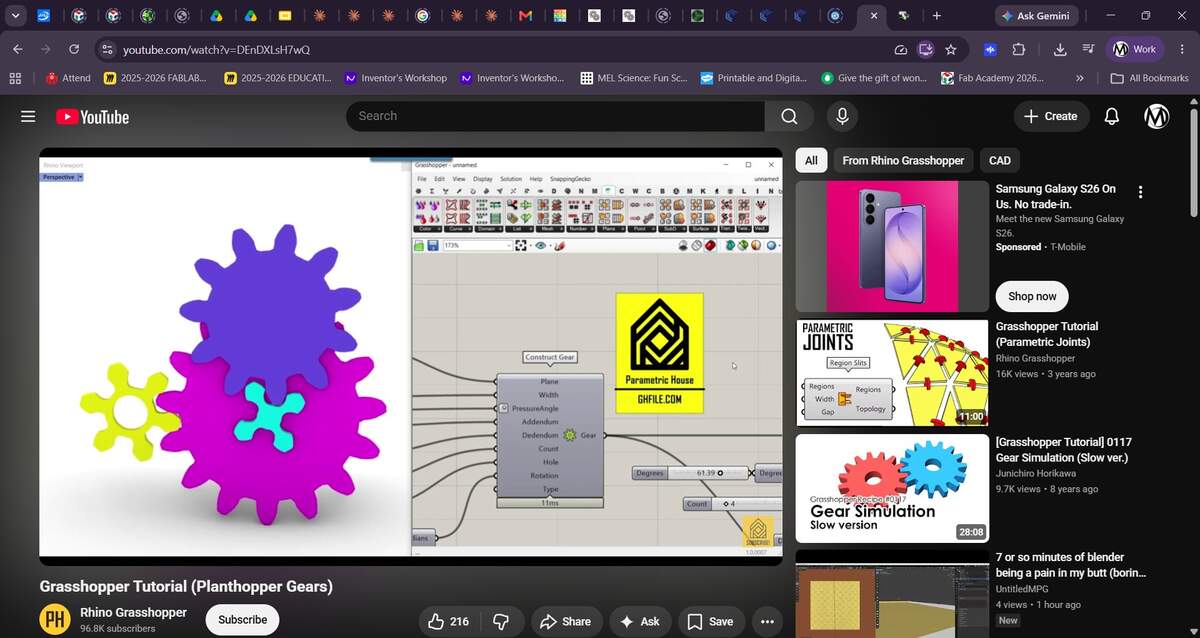The height and width of the screenshot is (638, 1200).
Task: View site information icon in address bar
Action: [108, 49]
